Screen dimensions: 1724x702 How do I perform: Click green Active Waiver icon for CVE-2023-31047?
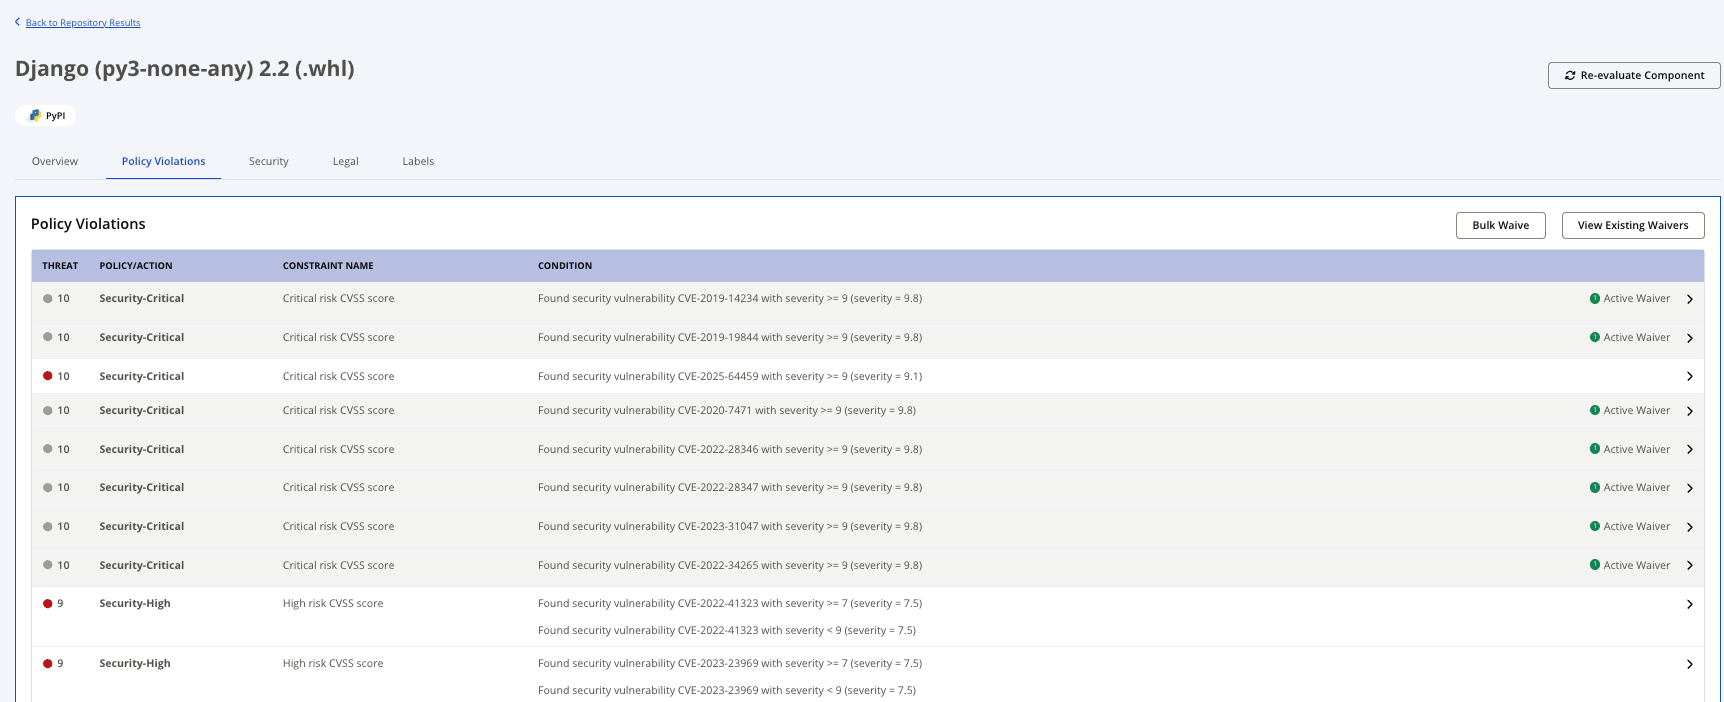[x=1595, y=526]
